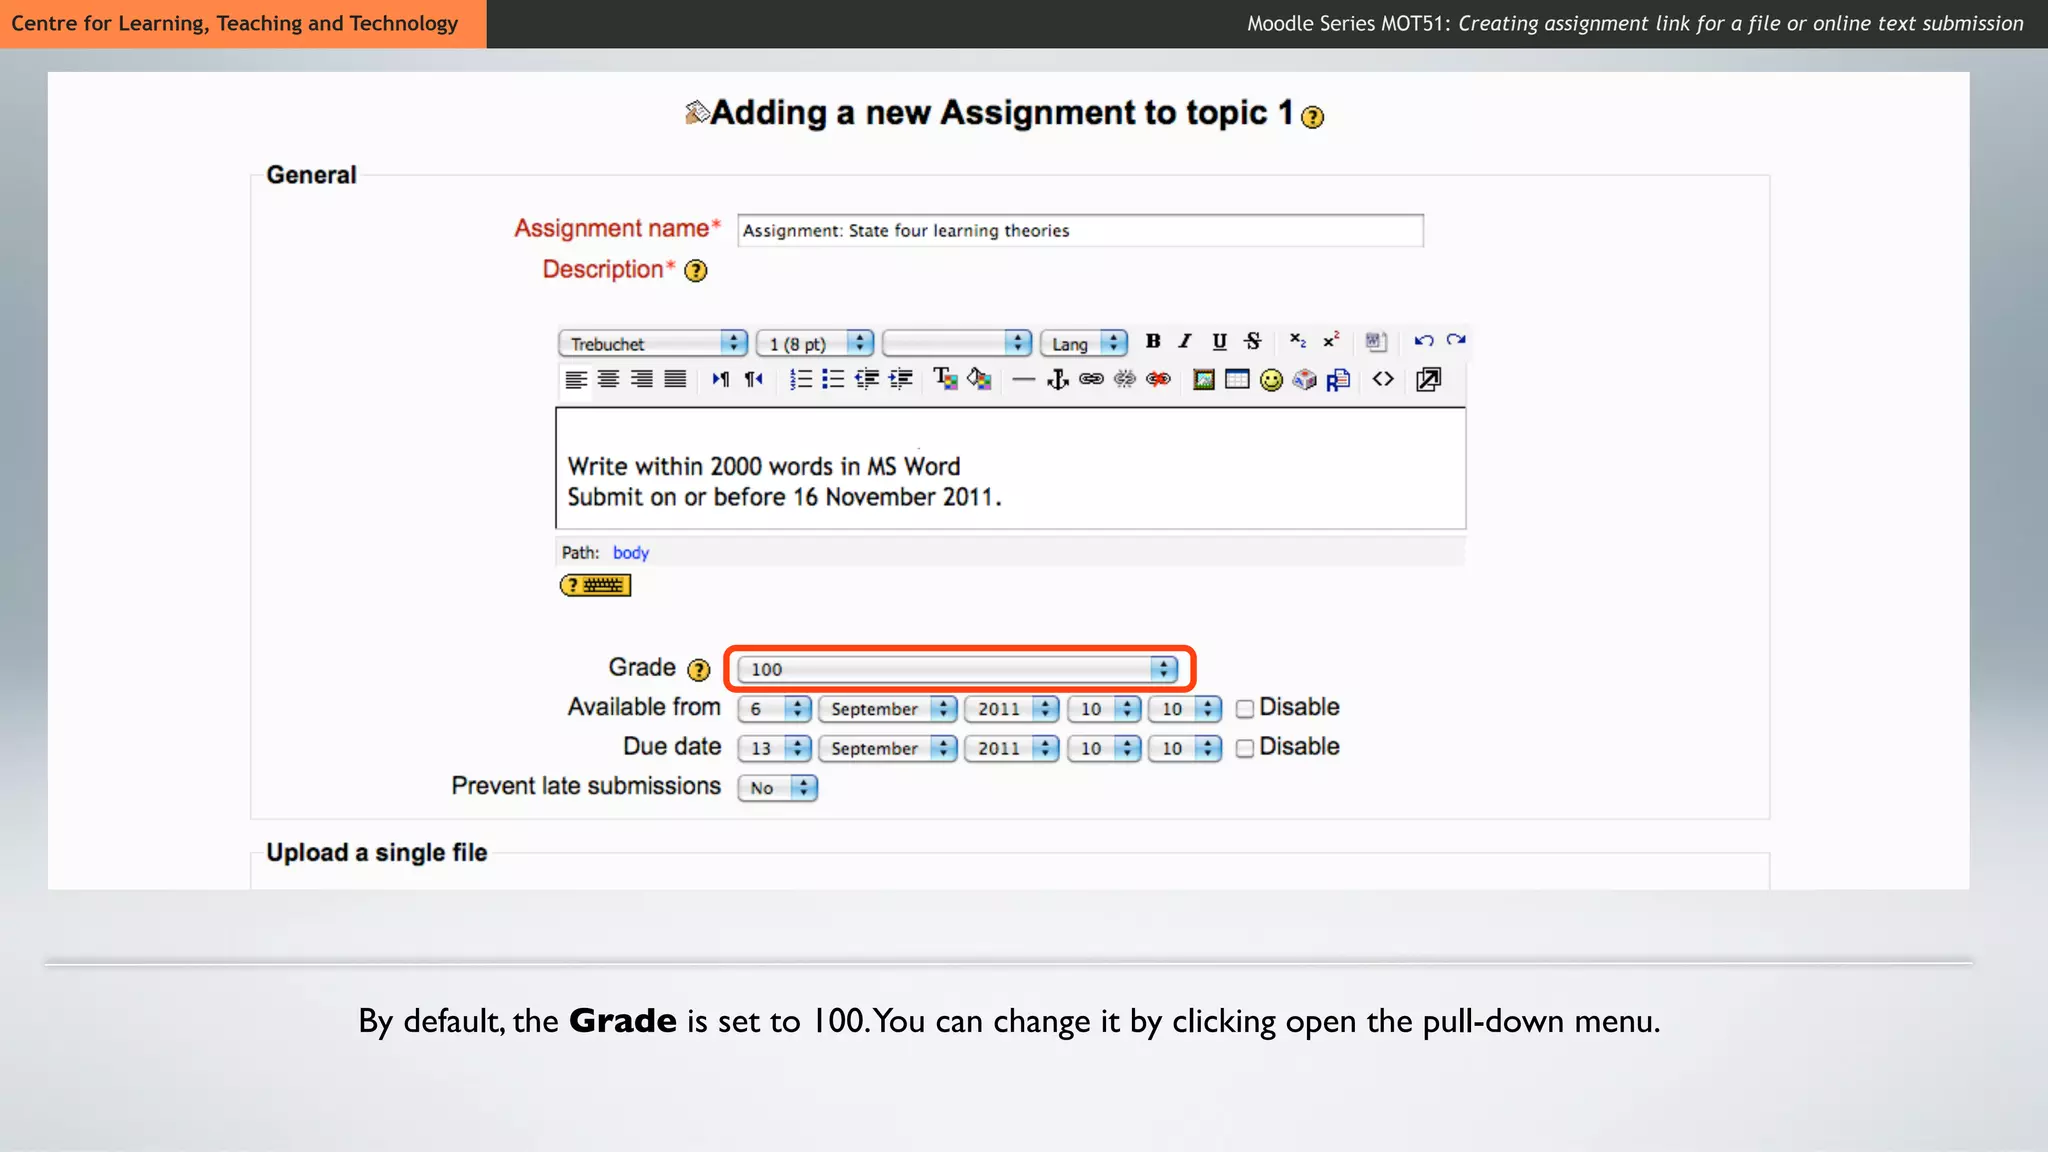Screen dimensions: 2048x1152
Task: Open Due date day dropdown showing 13
Action: [774, 748]
